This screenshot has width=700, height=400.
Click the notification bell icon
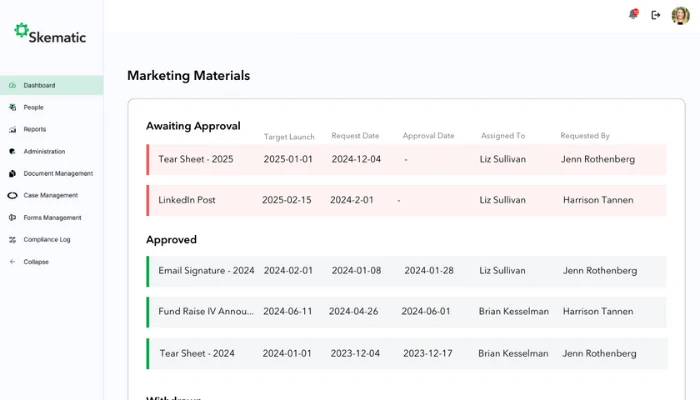point(632,14)
